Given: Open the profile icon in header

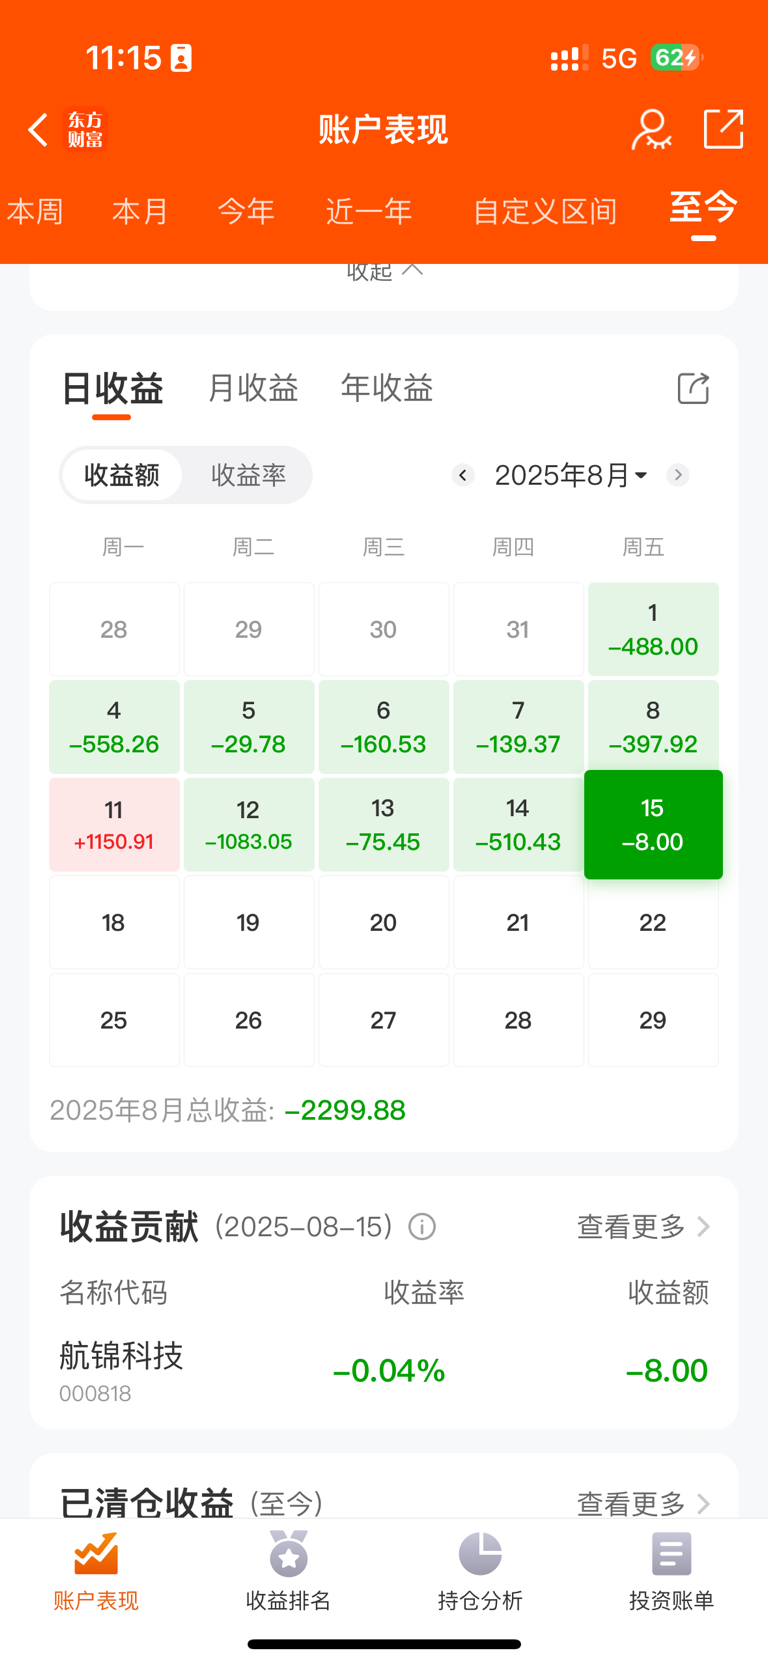Looking at the screenshot, I should coord(651,130).
